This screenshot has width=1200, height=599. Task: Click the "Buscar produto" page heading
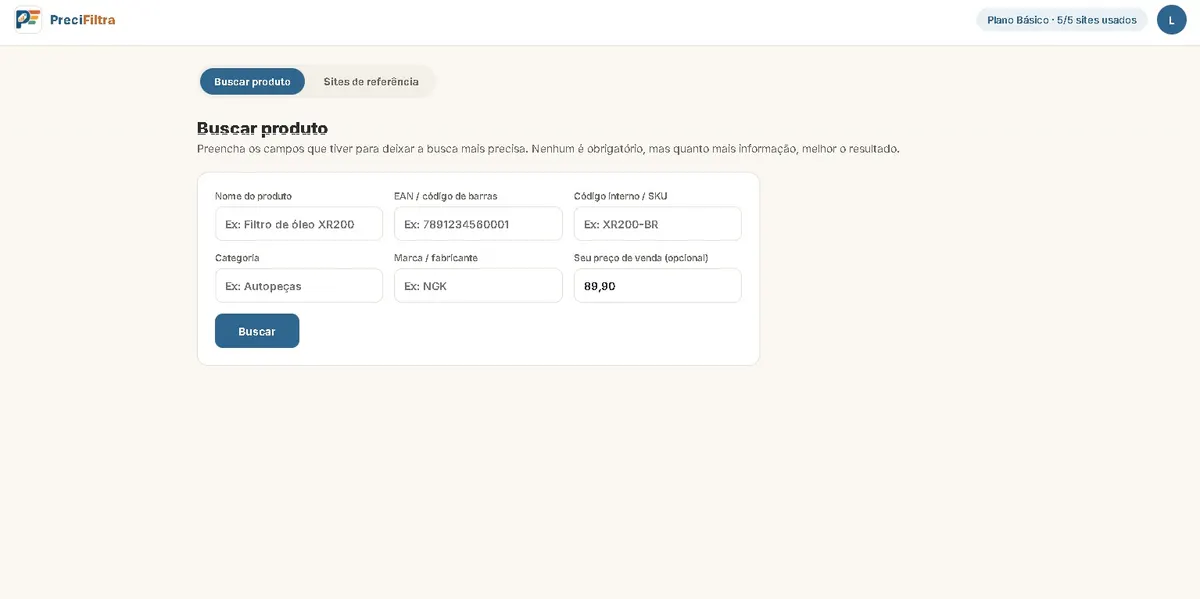pos(262,128)
